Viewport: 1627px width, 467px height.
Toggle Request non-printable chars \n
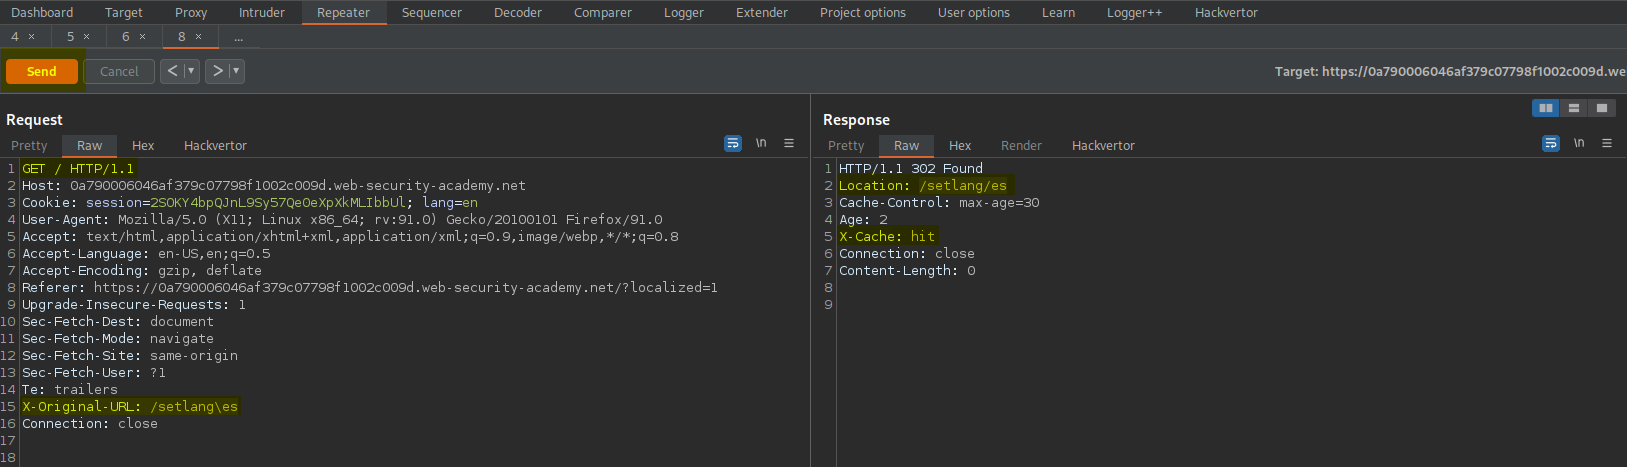tap(761, 143)
